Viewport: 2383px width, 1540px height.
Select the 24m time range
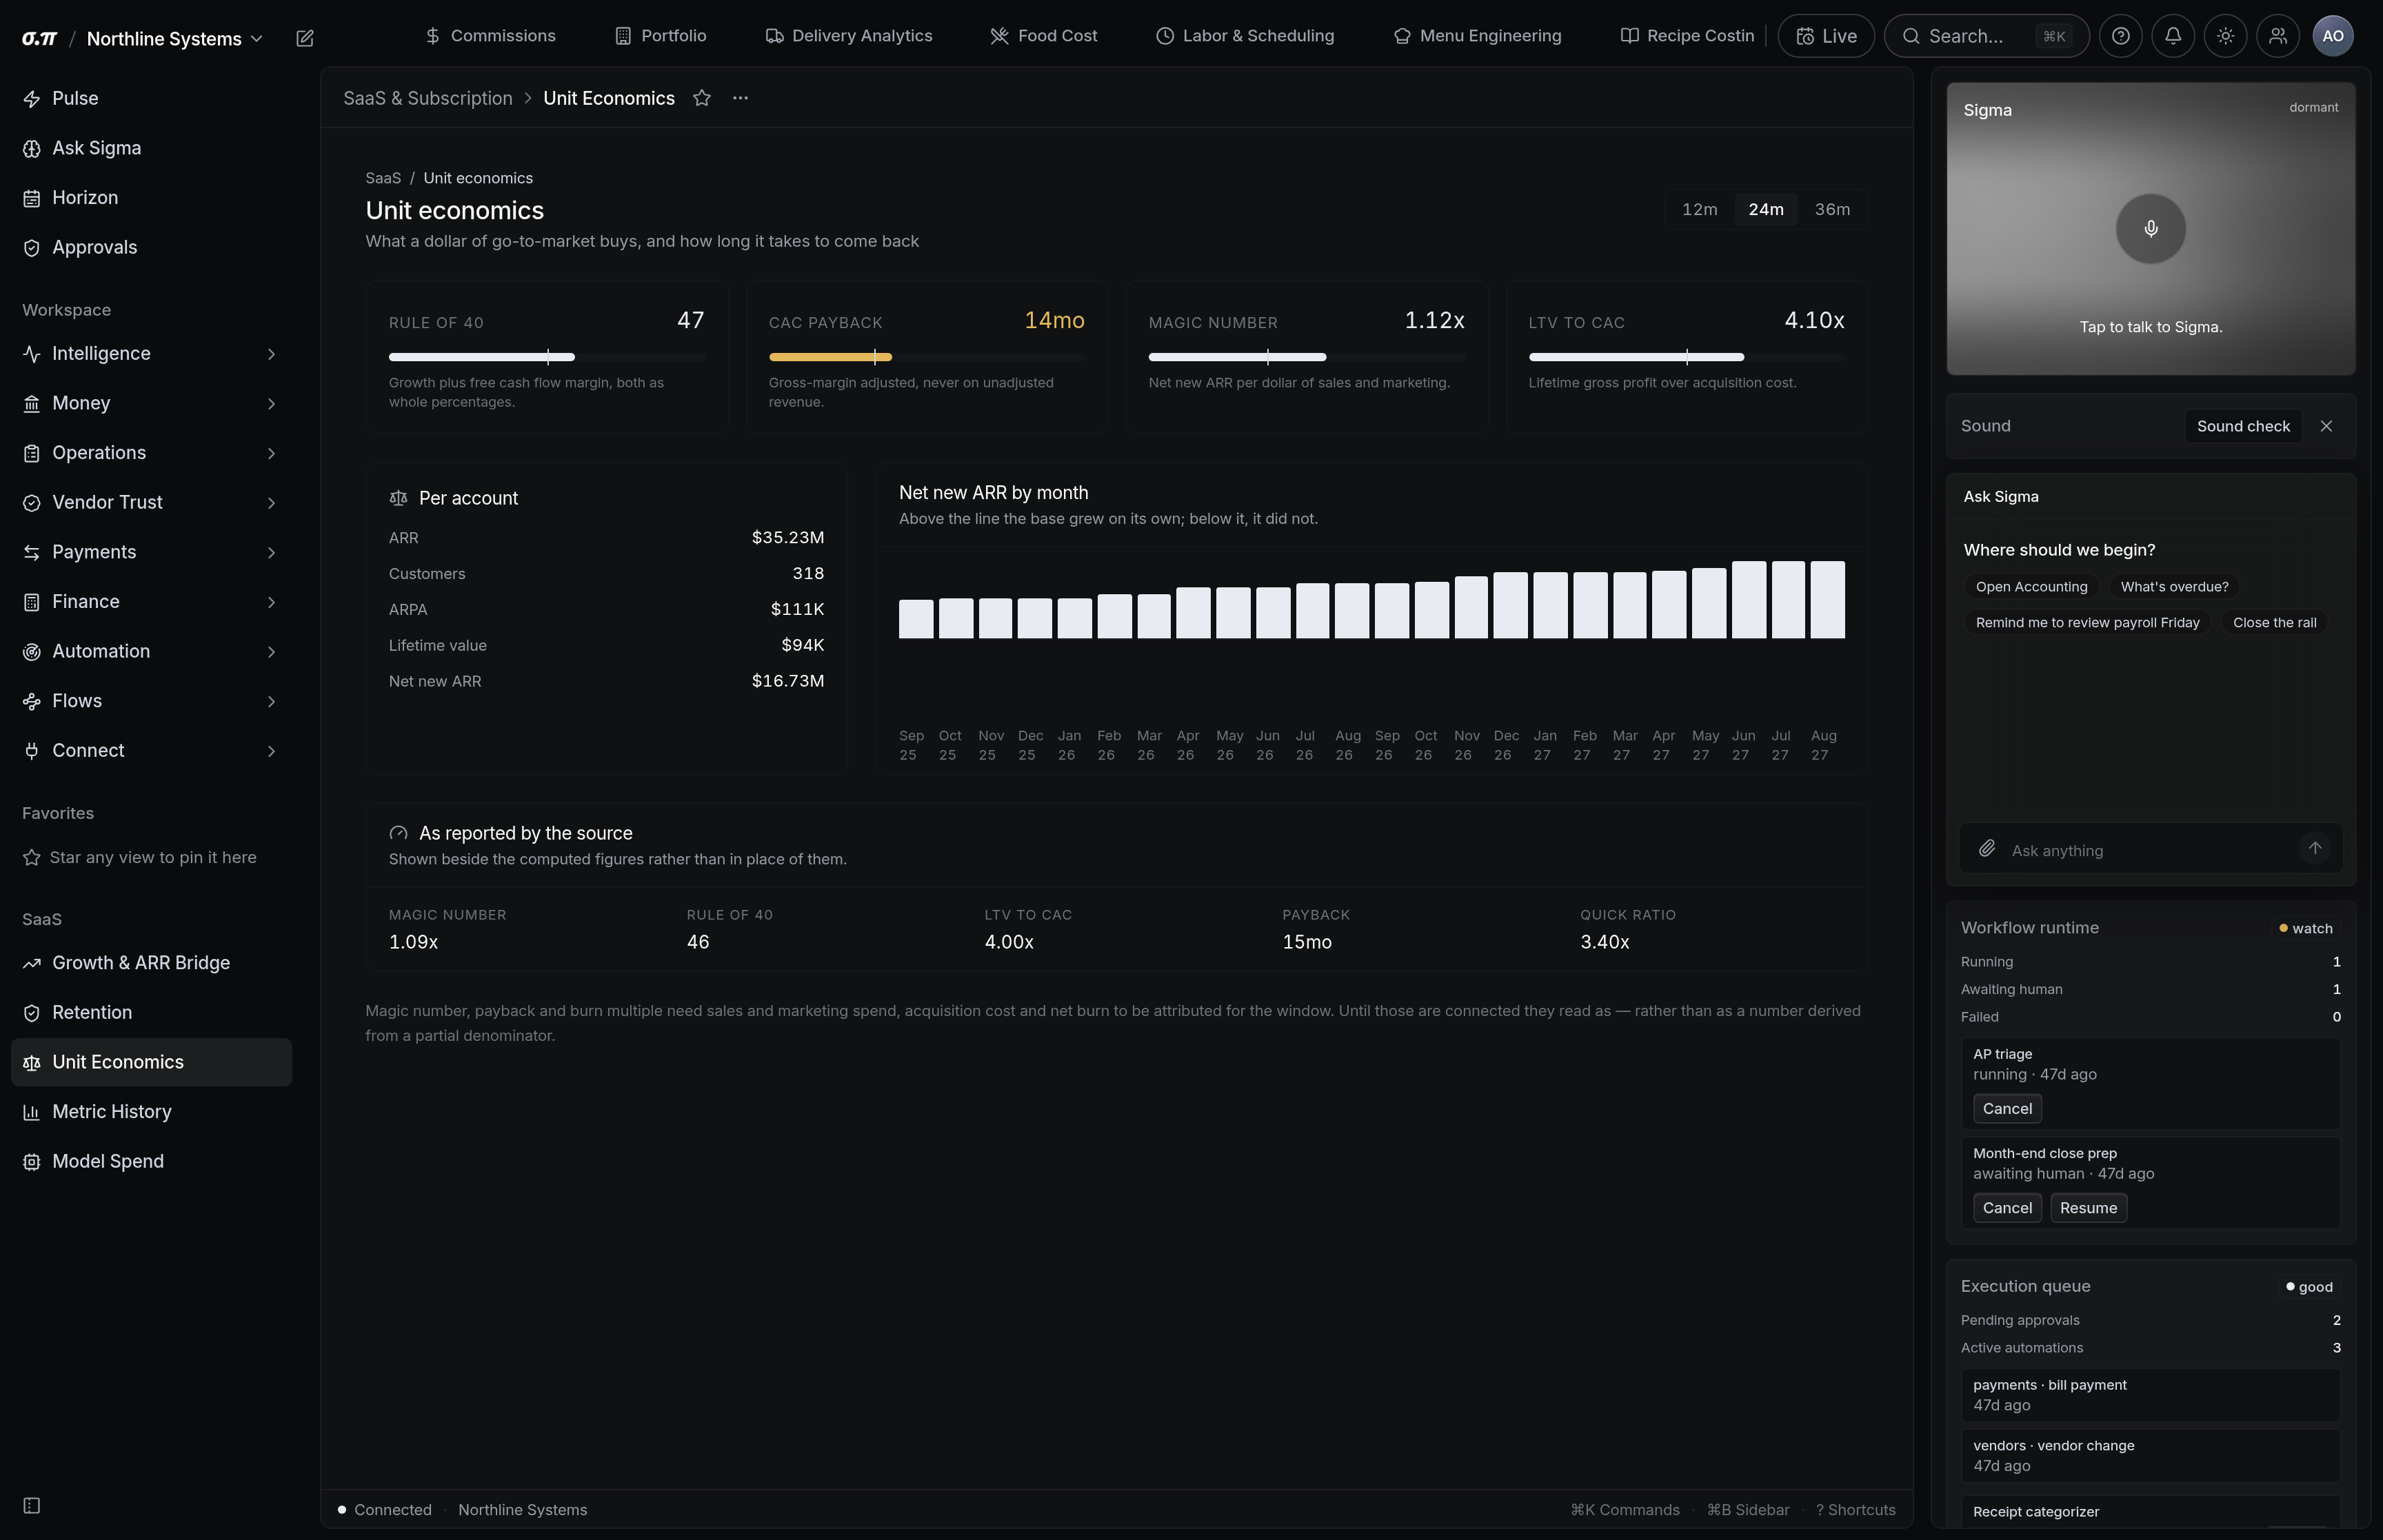pos(1766,209)
